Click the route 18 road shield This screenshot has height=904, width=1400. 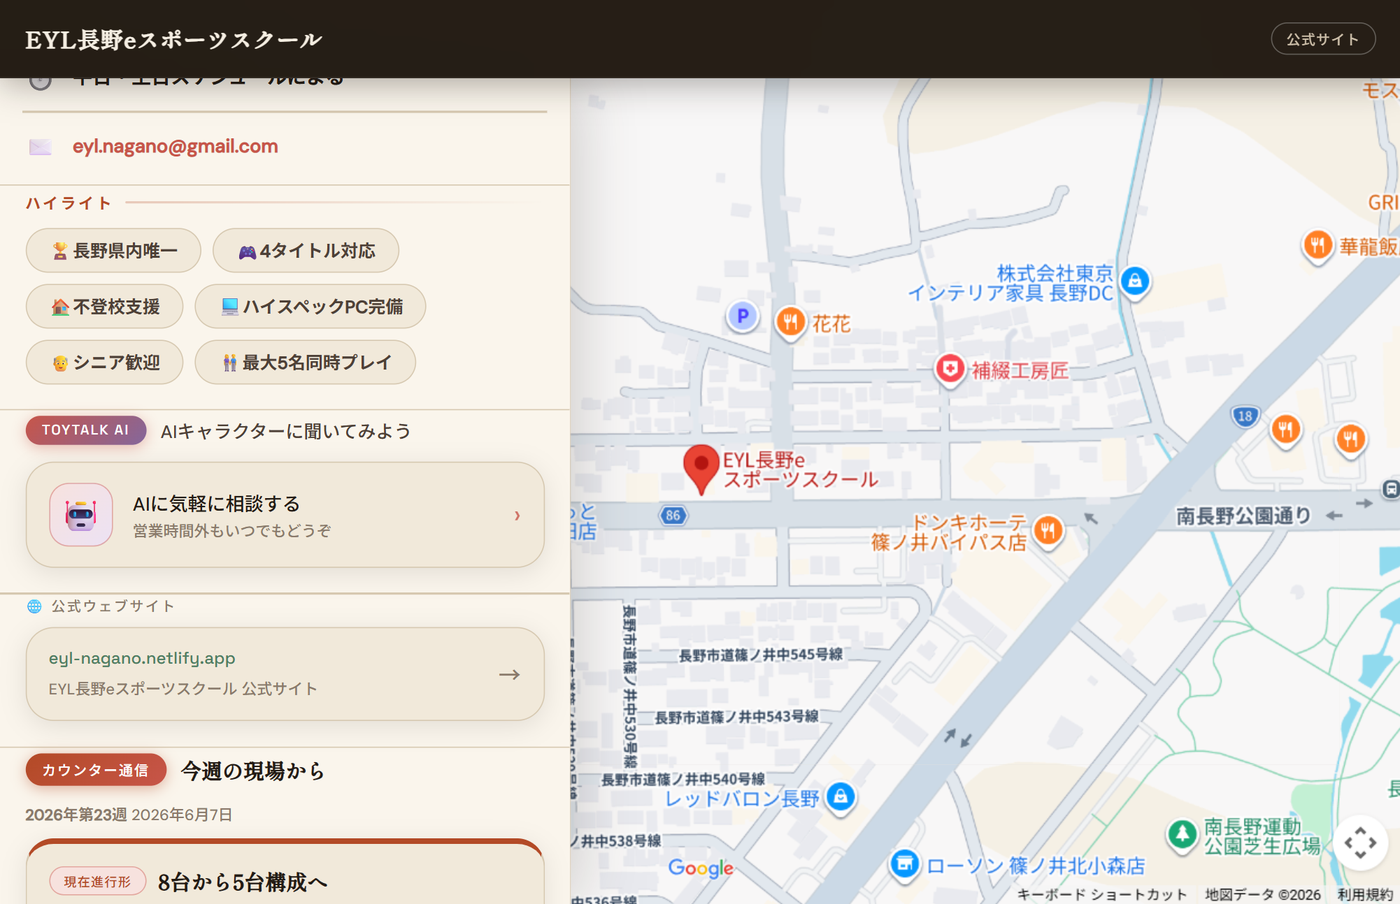(1244, 416)
